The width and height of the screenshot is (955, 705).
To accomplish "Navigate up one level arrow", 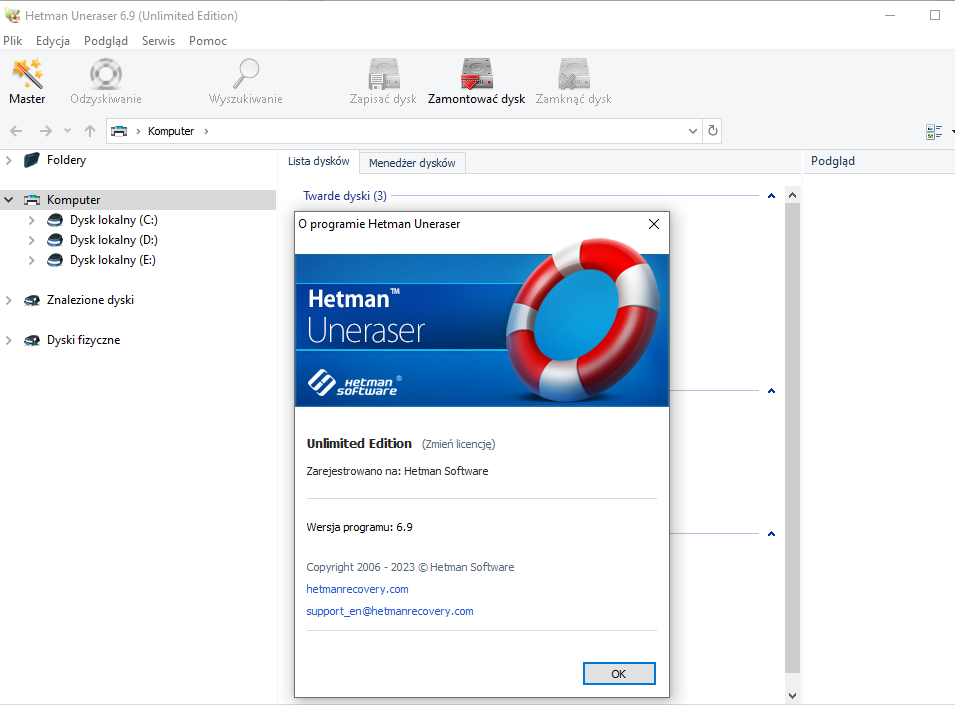I will point(90,131).
